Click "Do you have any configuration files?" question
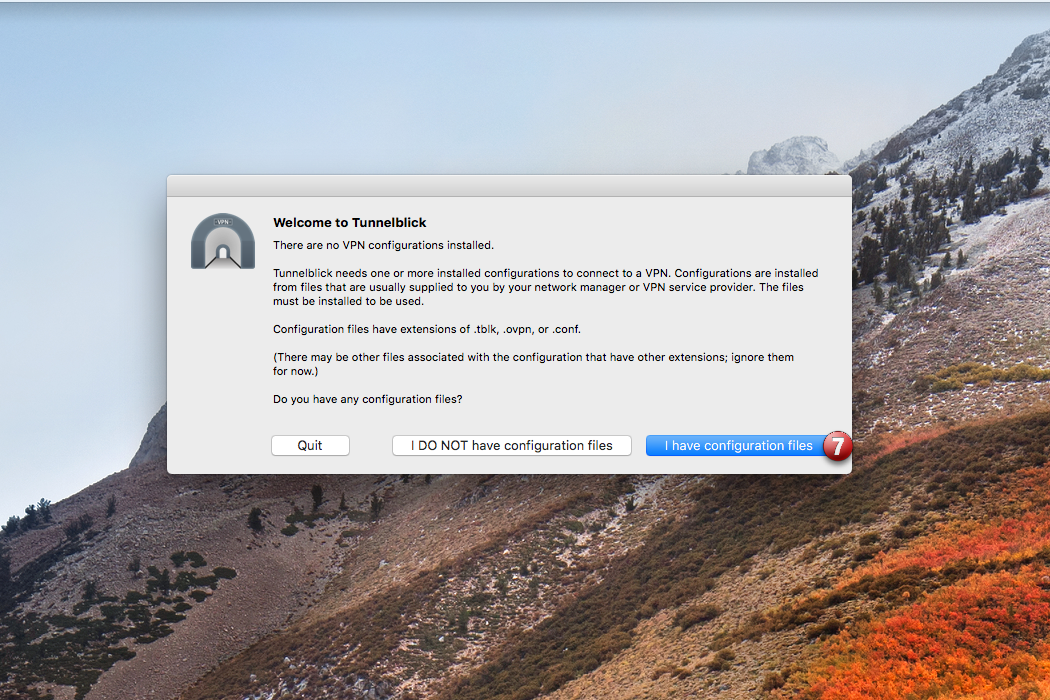 pyautogui.click(x=368, y=399)
